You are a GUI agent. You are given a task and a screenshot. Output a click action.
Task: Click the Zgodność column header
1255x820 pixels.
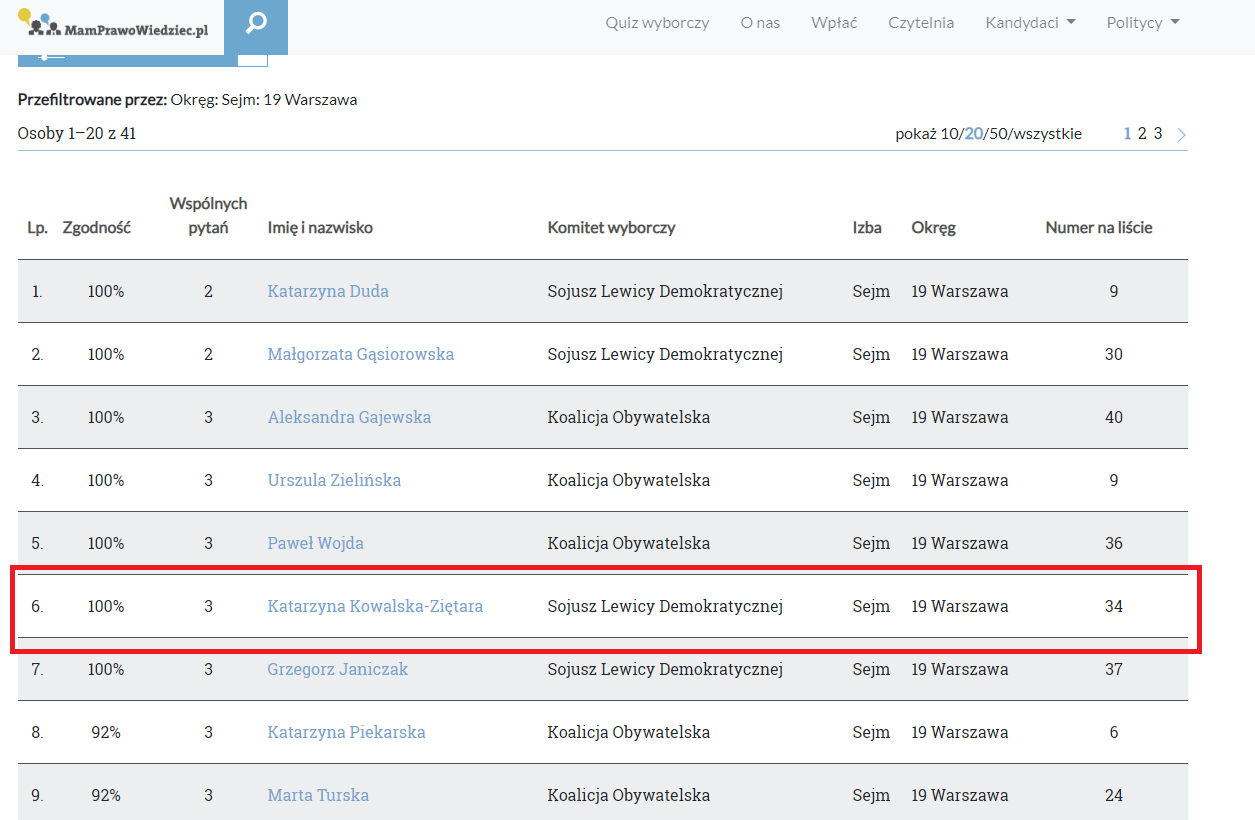tap(96, 227)
